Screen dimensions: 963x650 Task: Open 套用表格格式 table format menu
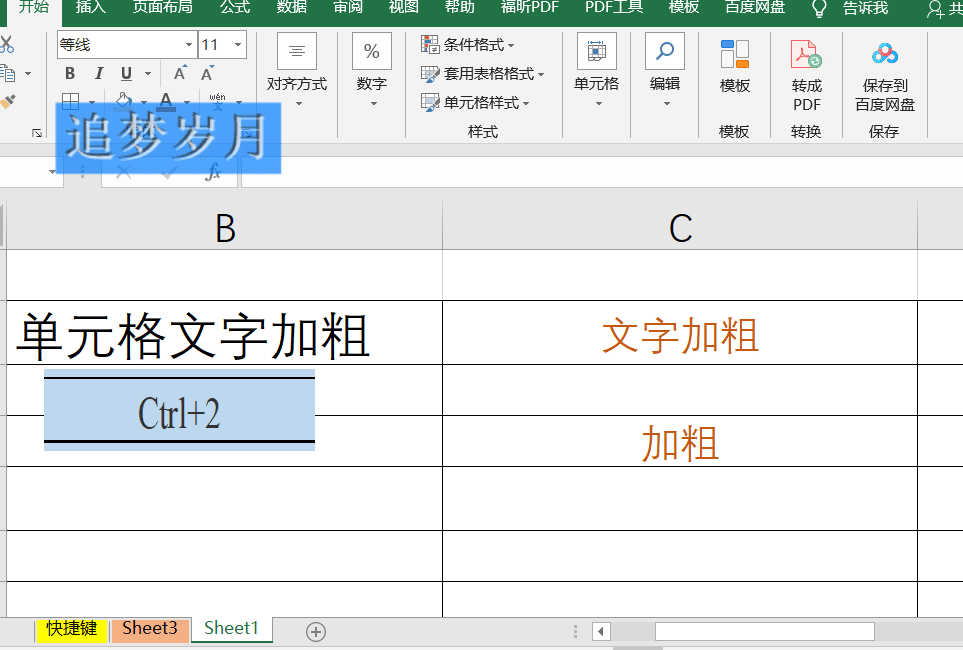(483, 74)
